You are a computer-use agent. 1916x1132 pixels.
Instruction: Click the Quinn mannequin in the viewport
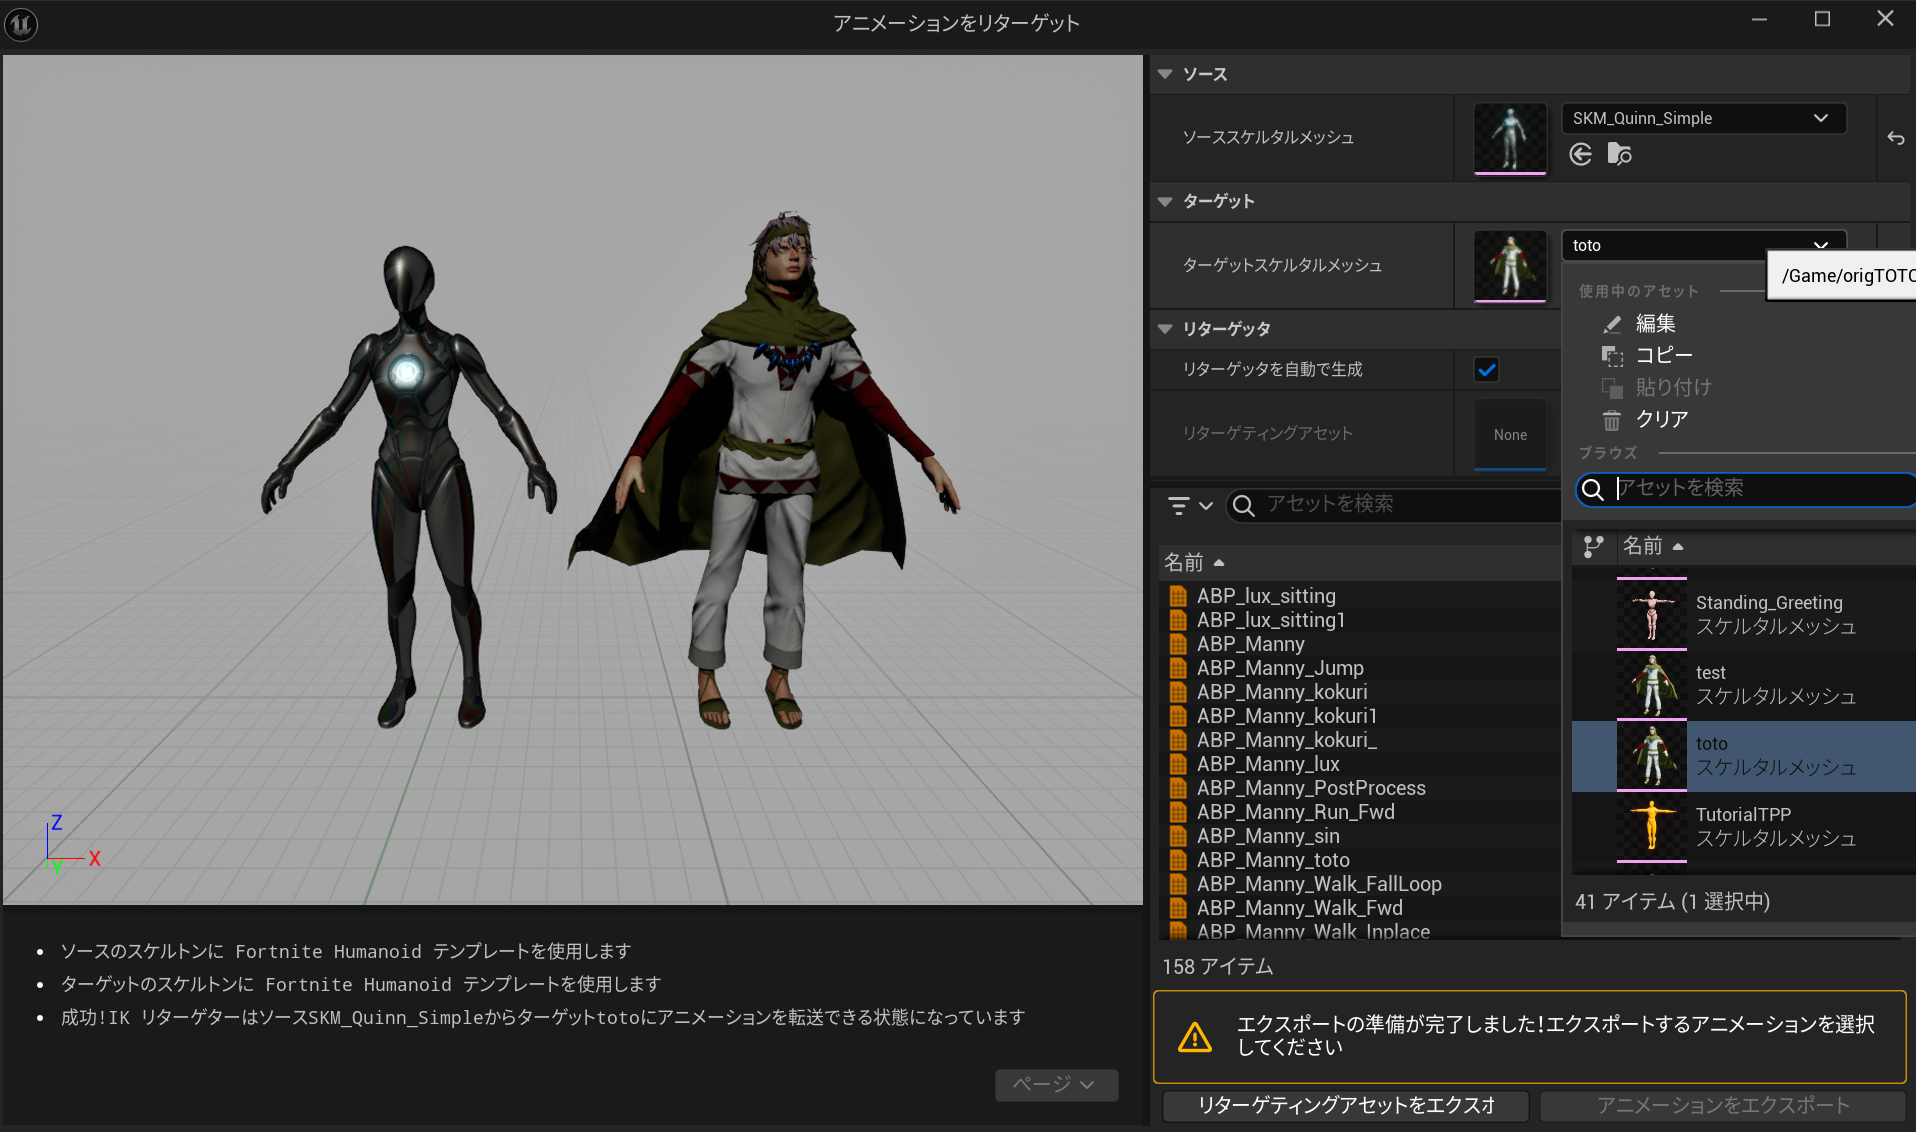408,485
